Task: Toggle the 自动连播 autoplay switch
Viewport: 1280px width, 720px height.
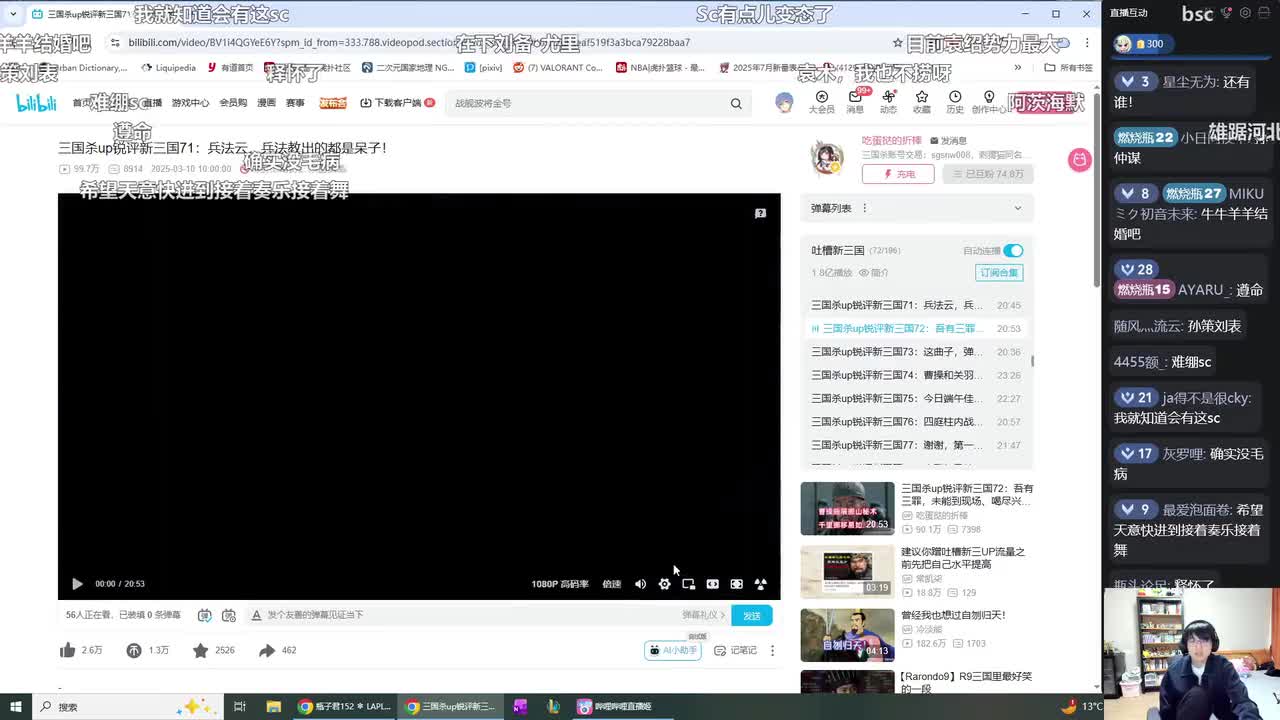Action: coord(1013,250)
